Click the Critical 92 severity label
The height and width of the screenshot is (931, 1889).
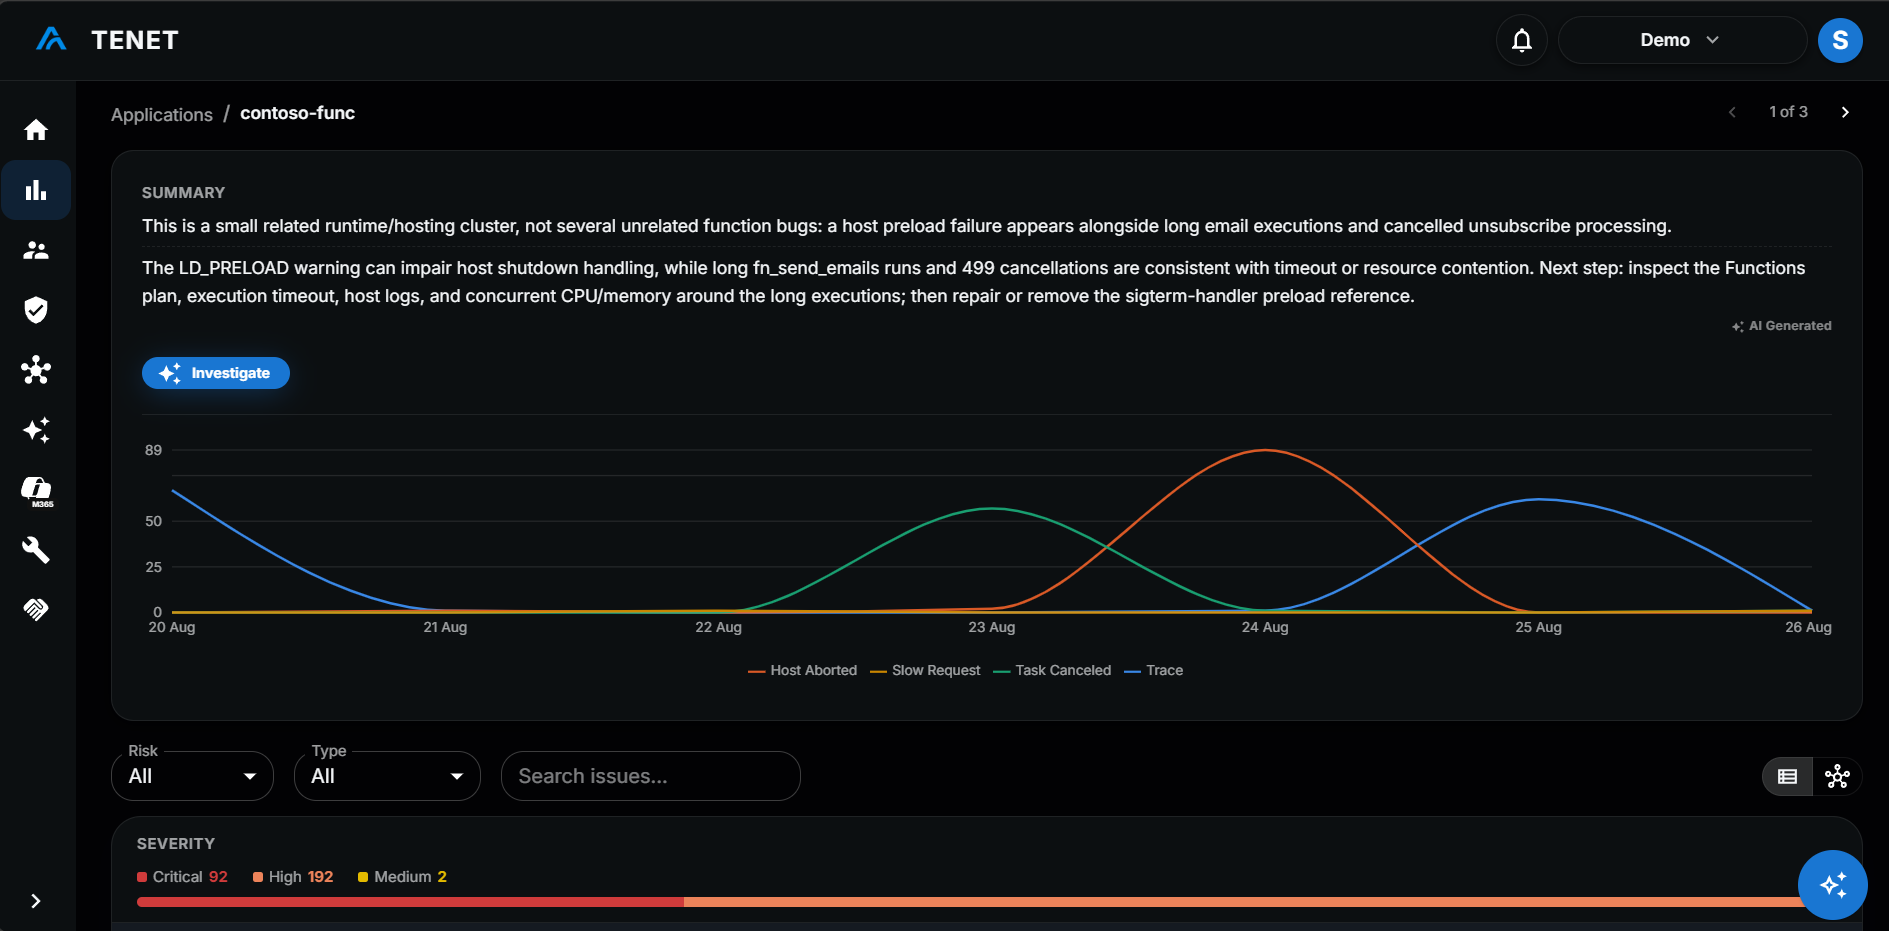(183, 877)
